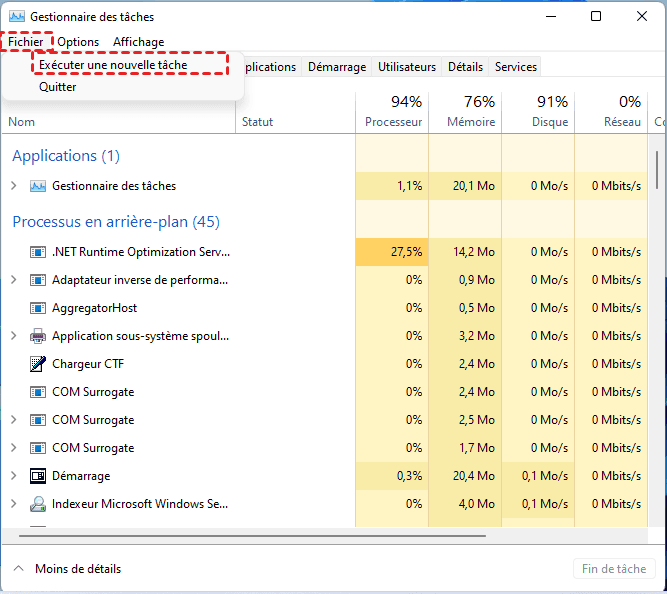Click the Indexeur Microsoft Windows Search icon
Screen dimensions: 667x594
(x=38, y=504)
